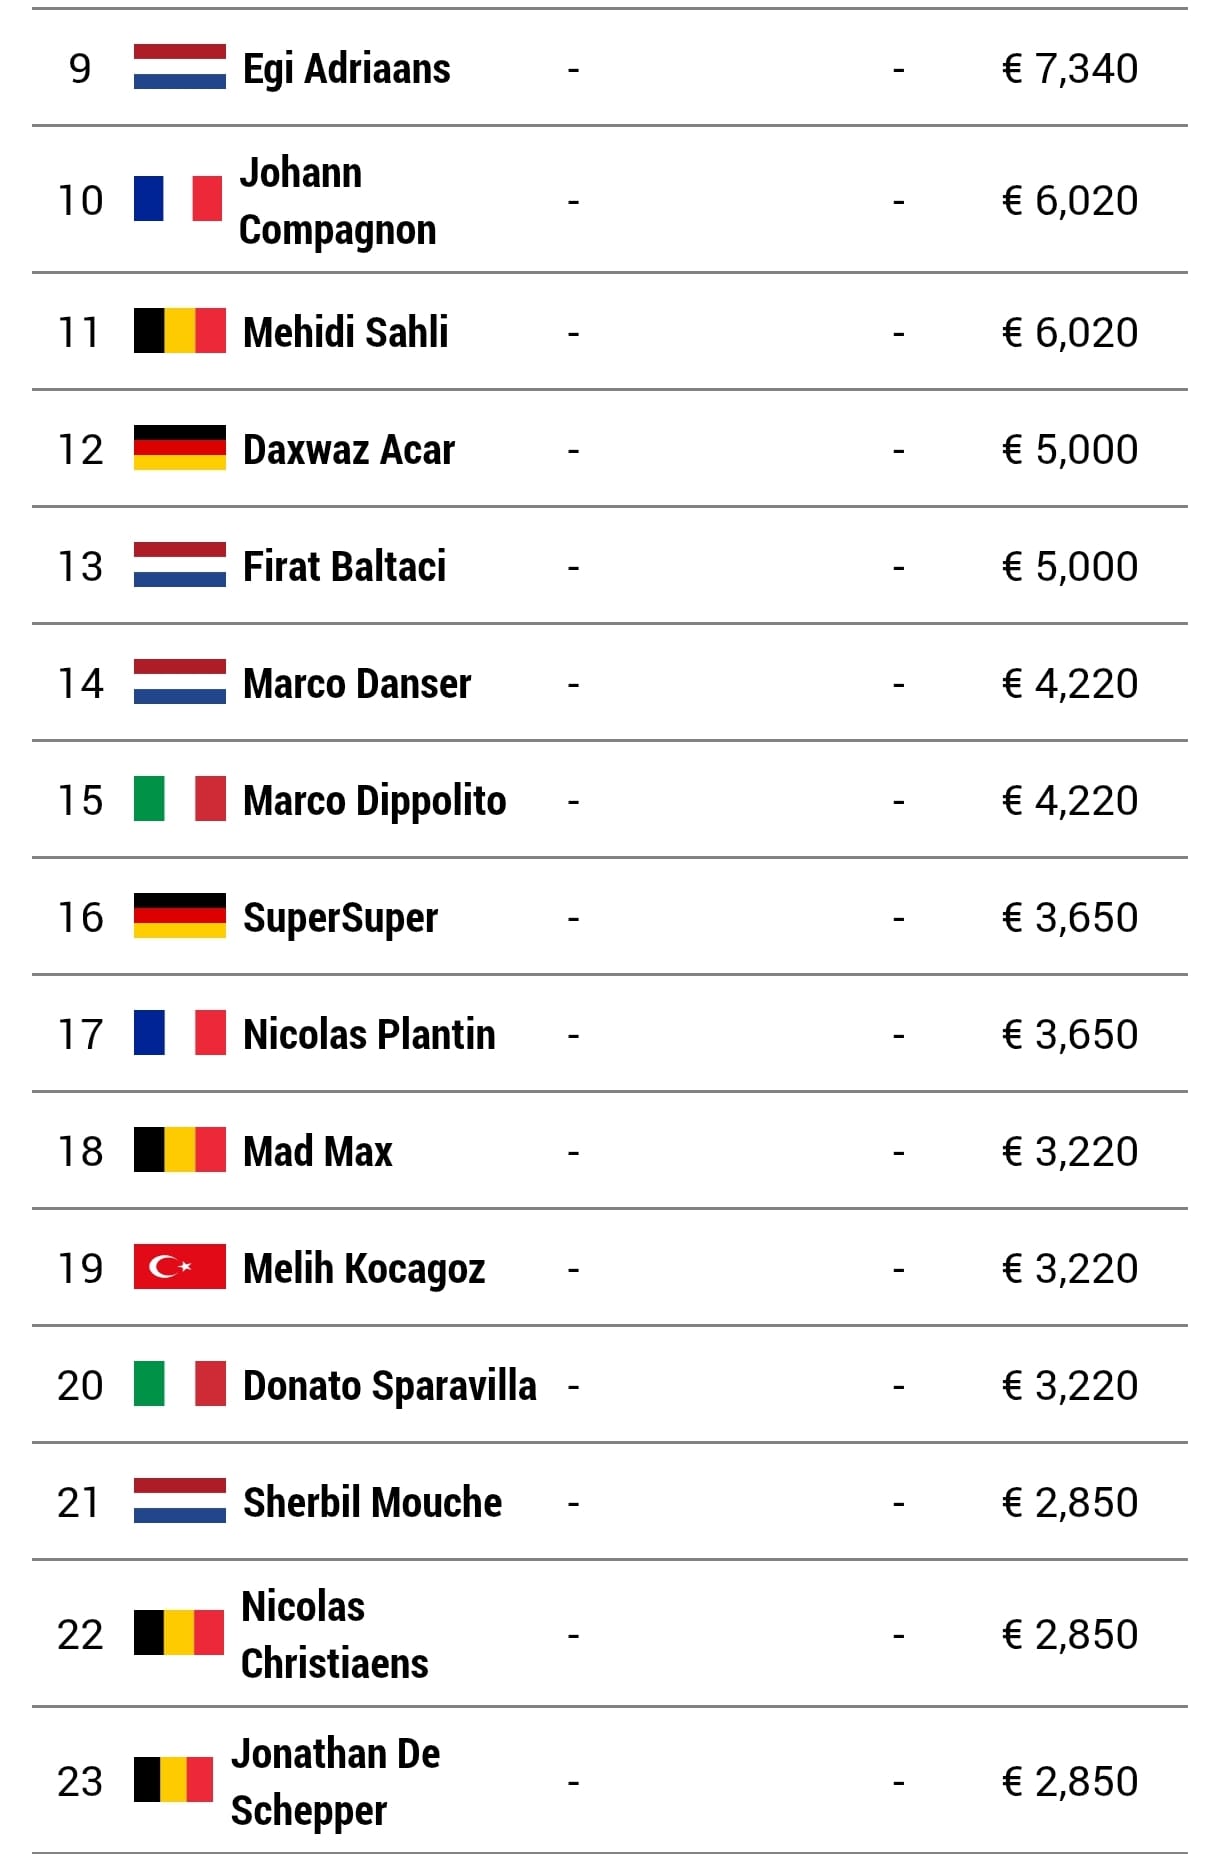The height and width of the screenshot is (1854, 1220).
Task: Click the €5,000 prize in Daxwaz Acar's row
Action: (1070, 449)
